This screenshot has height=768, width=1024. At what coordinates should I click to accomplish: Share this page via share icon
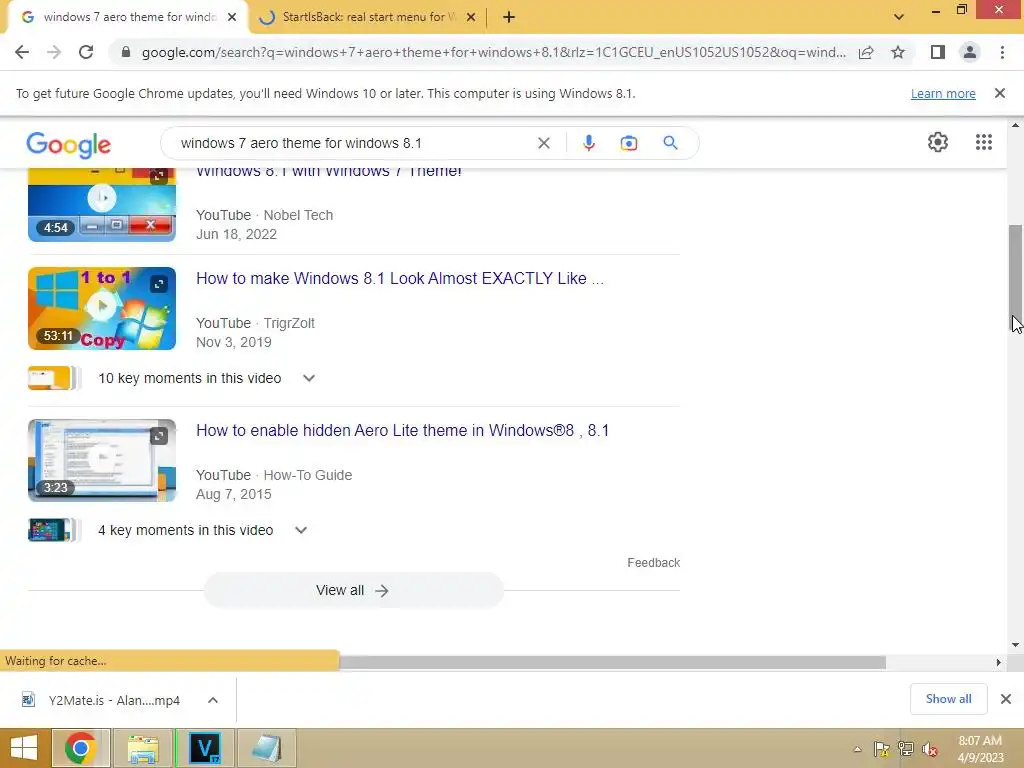[866, 52]
